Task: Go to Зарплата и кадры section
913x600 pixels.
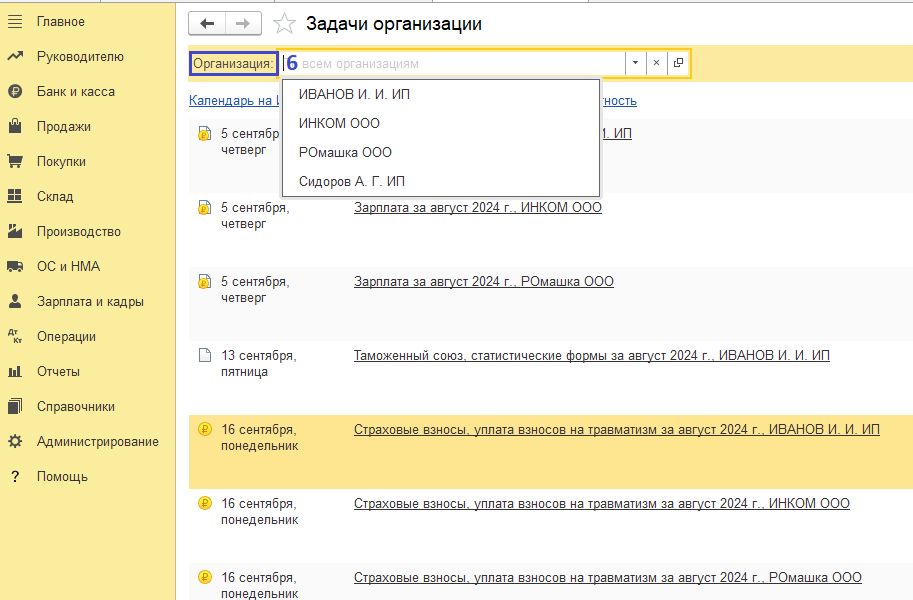Action: click(90, 301)
